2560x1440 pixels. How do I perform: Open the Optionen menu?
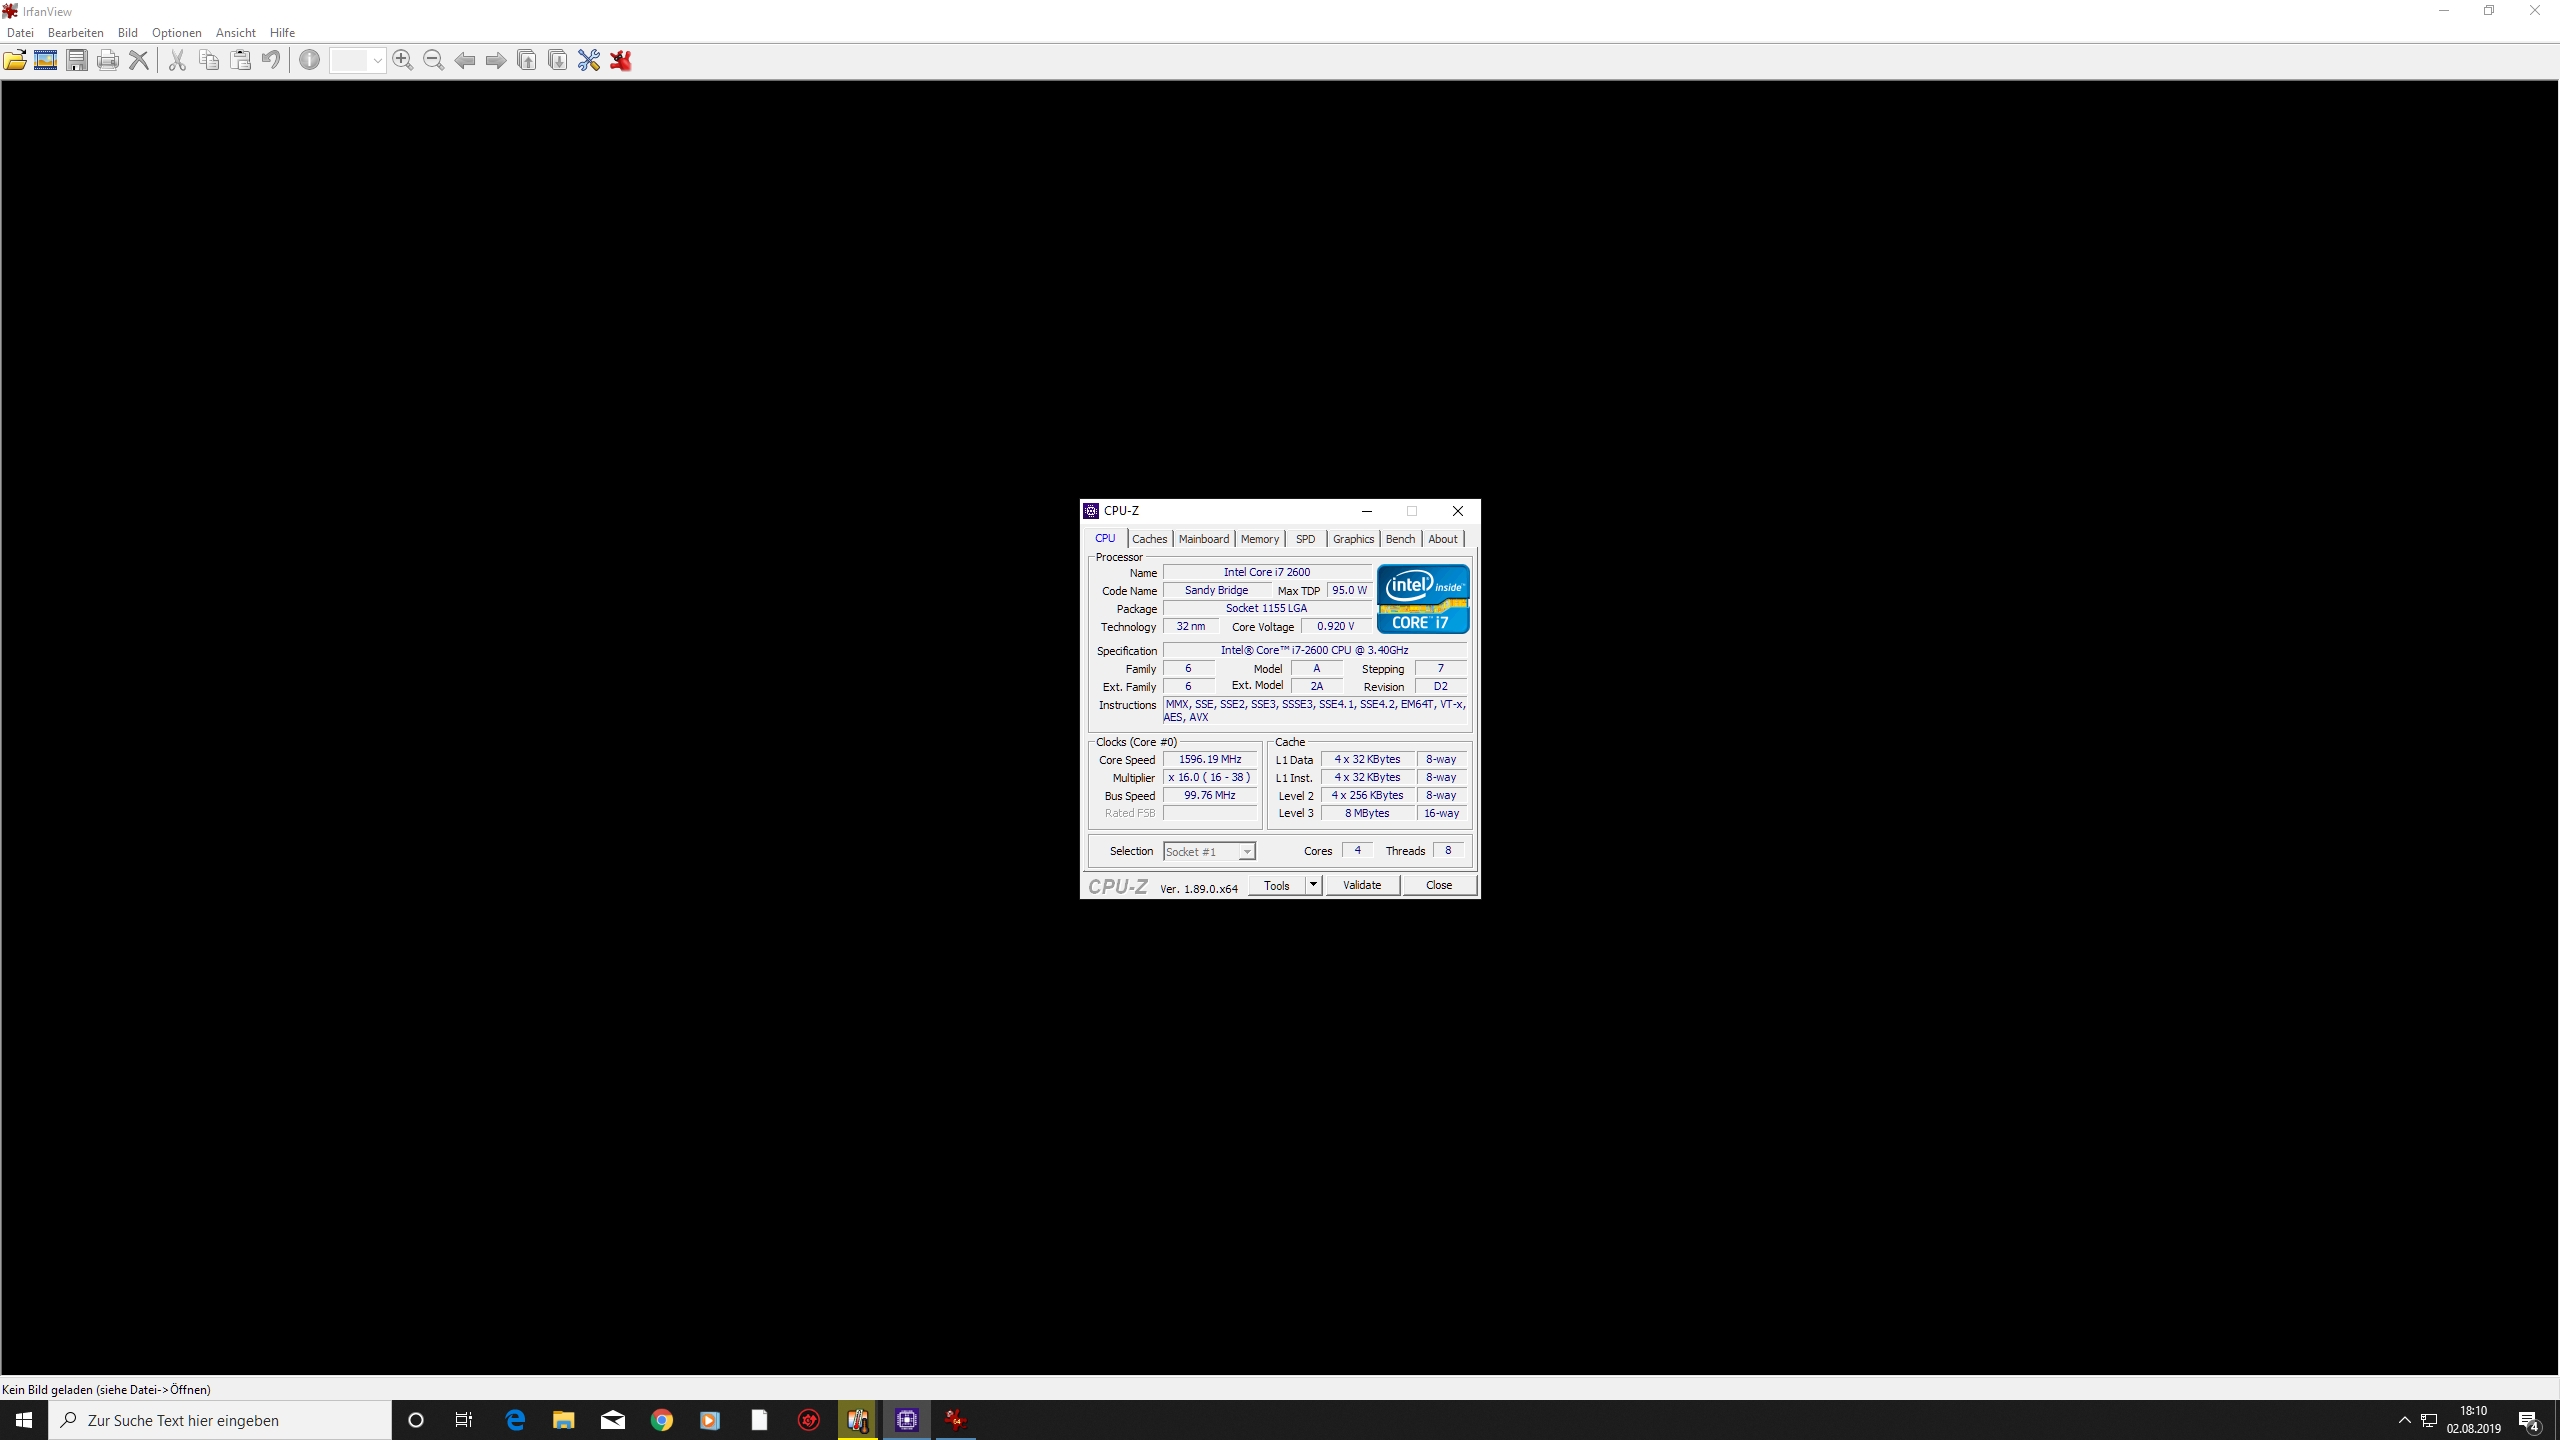(x=176, y=33)
